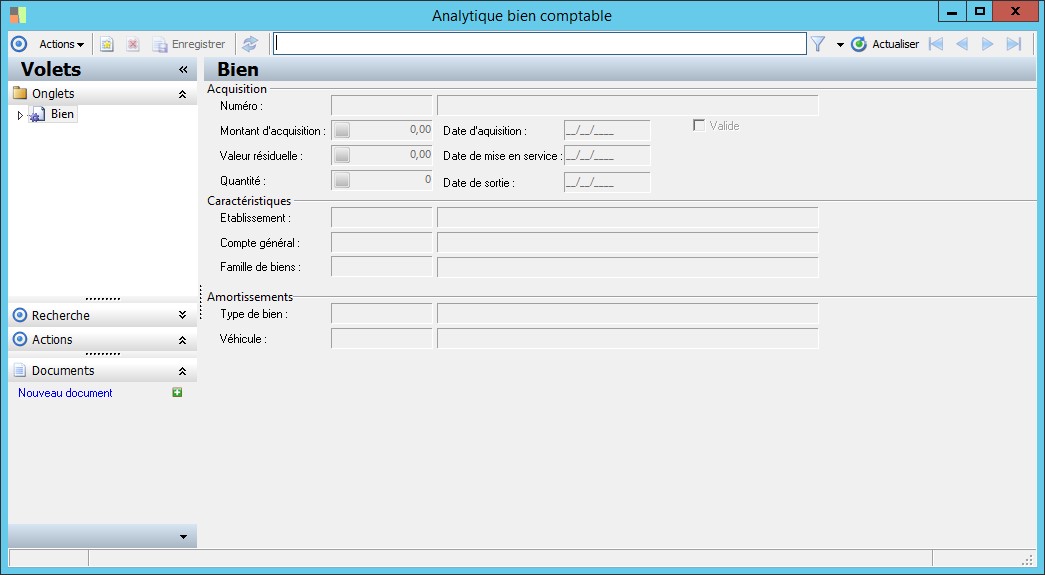Click the Nouveau document link

tap(65, 393)
